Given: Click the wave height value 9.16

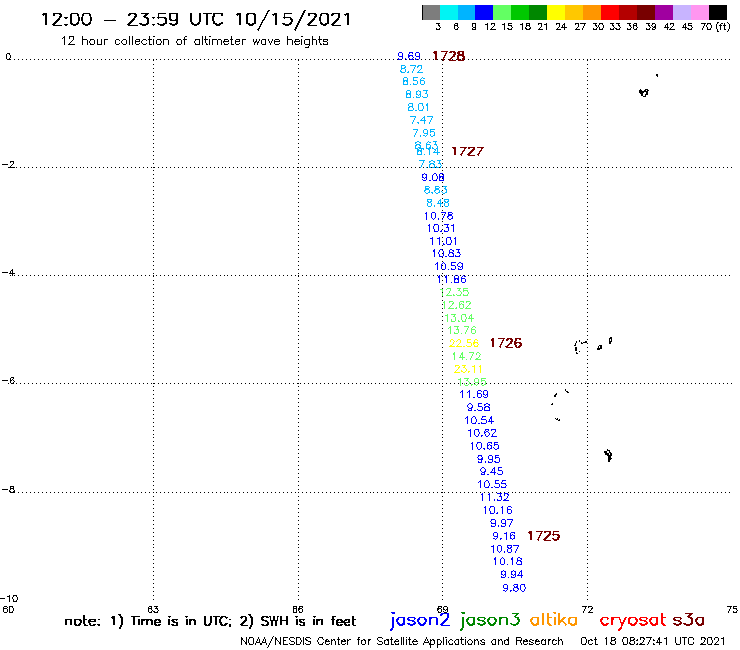Looking at the screenshot, I should tap(504, 536).
